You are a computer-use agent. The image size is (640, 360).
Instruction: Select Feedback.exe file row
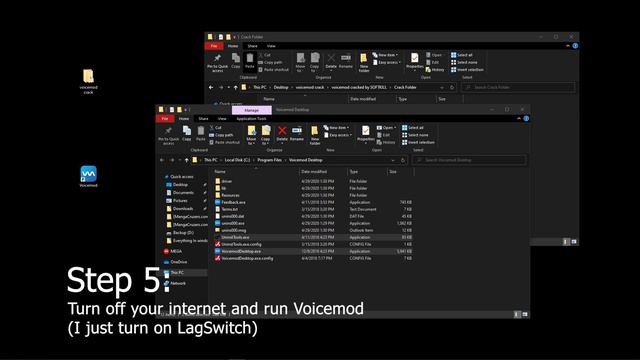[x=313, y=202]
